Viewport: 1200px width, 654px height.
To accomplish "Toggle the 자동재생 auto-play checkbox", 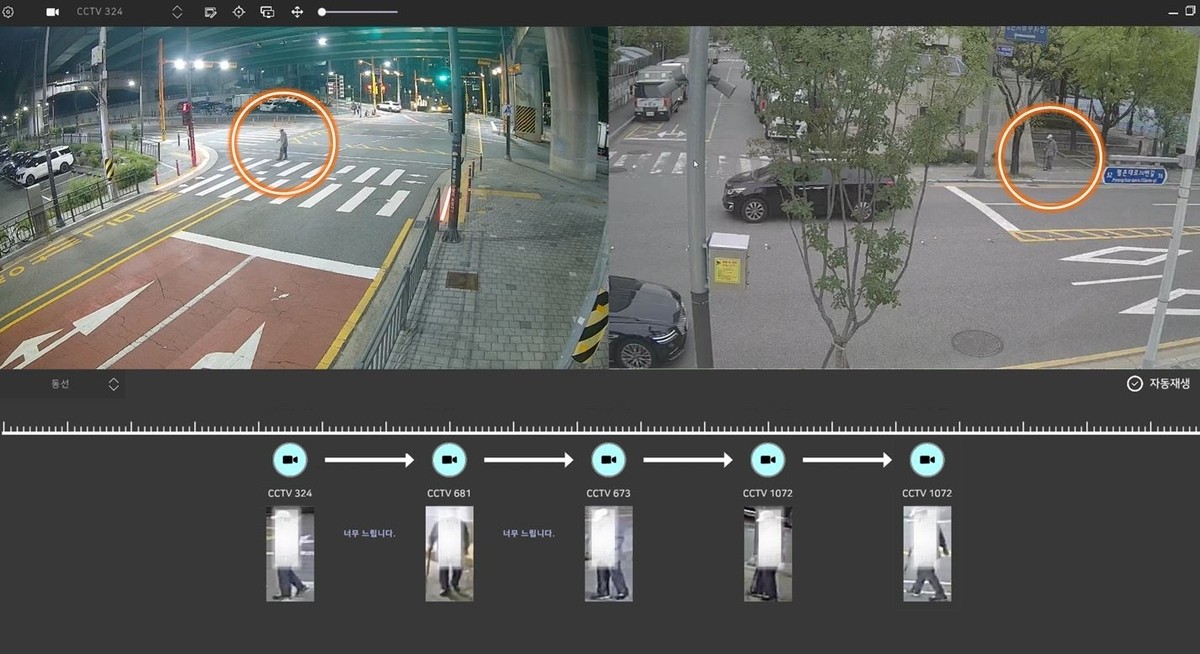I will pos(1134,384).
